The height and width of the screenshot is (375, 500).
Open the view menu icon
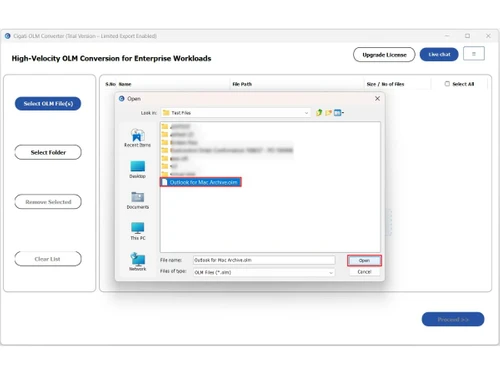[x=339, y=113]
